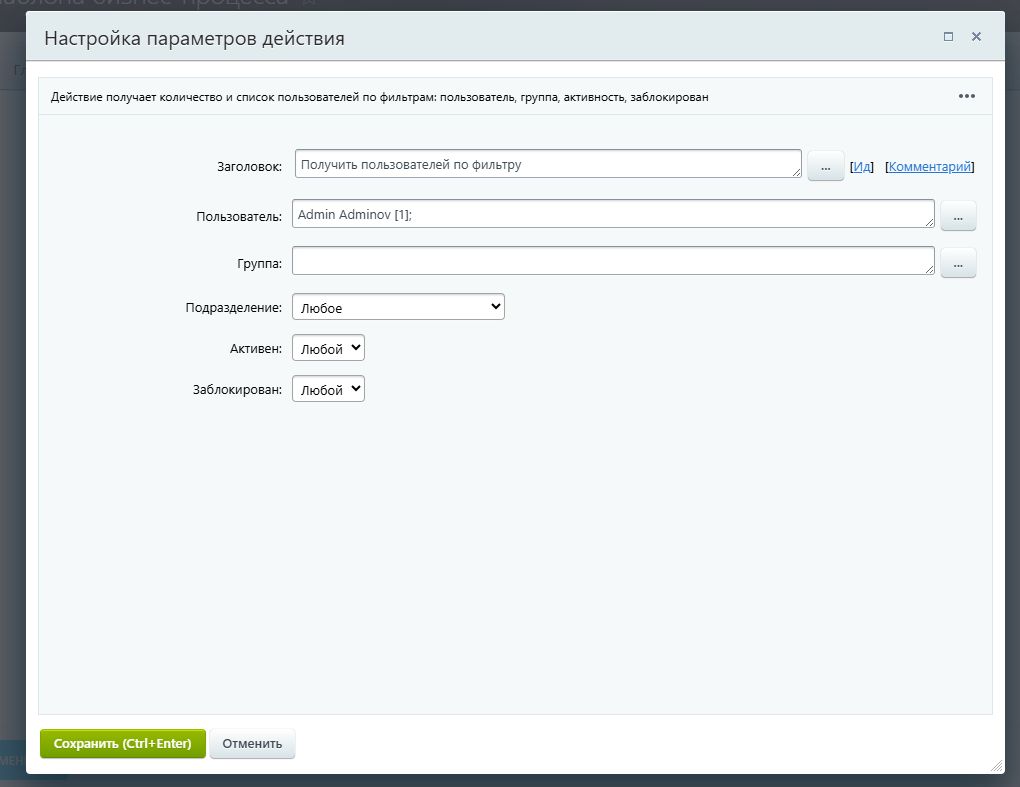Click into the empty Группа field

[x=612, y=261]
